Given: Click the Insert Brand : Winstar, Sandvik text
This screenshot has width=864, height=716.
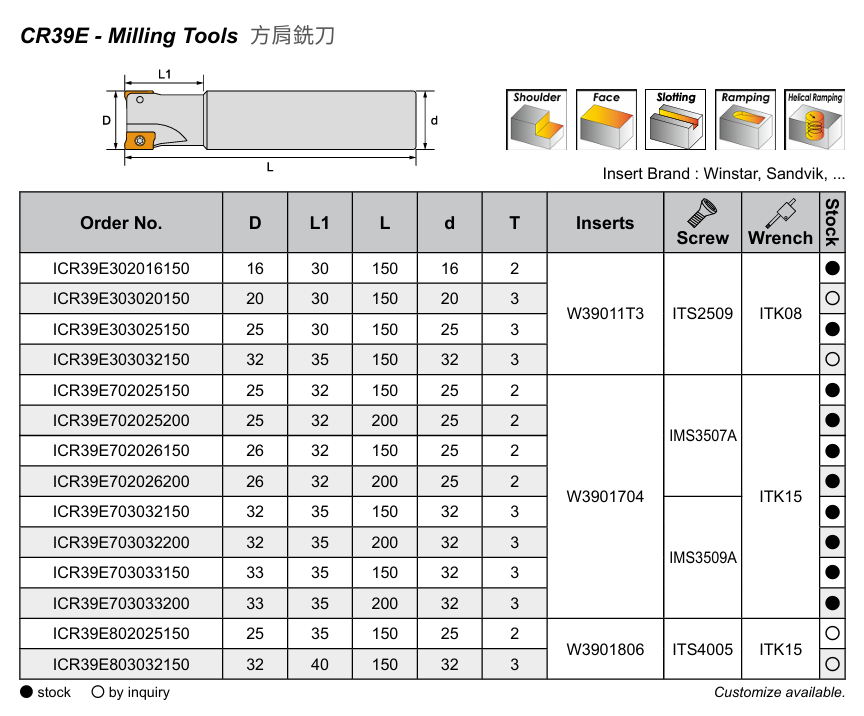Looking at the screenshot, I should (x=723, y=174).
